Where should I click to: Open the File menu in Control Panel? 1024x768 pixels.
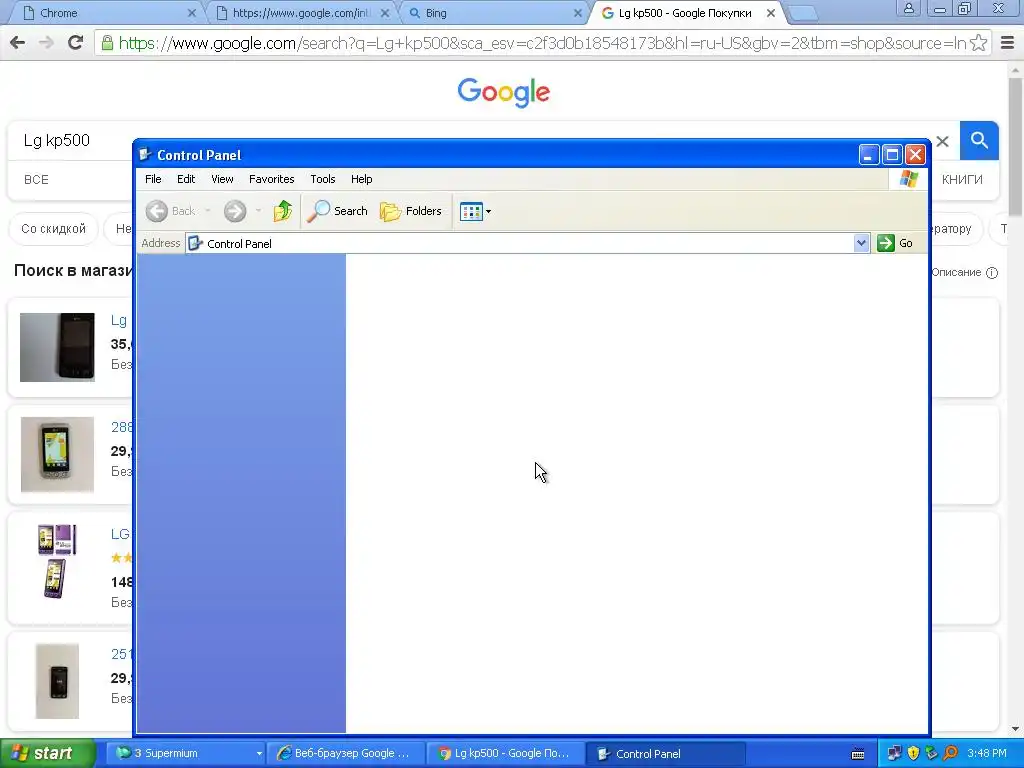153,179
